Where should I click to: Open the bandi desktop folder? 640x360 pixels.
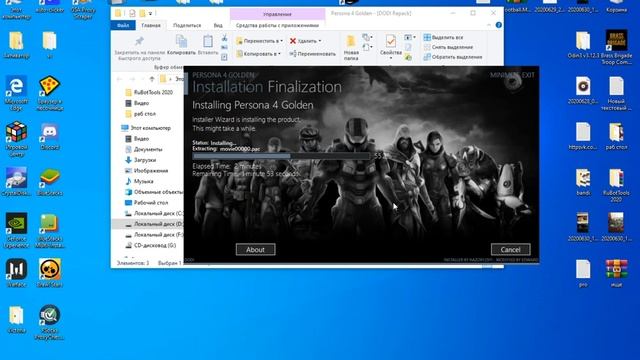coord(583,182)
